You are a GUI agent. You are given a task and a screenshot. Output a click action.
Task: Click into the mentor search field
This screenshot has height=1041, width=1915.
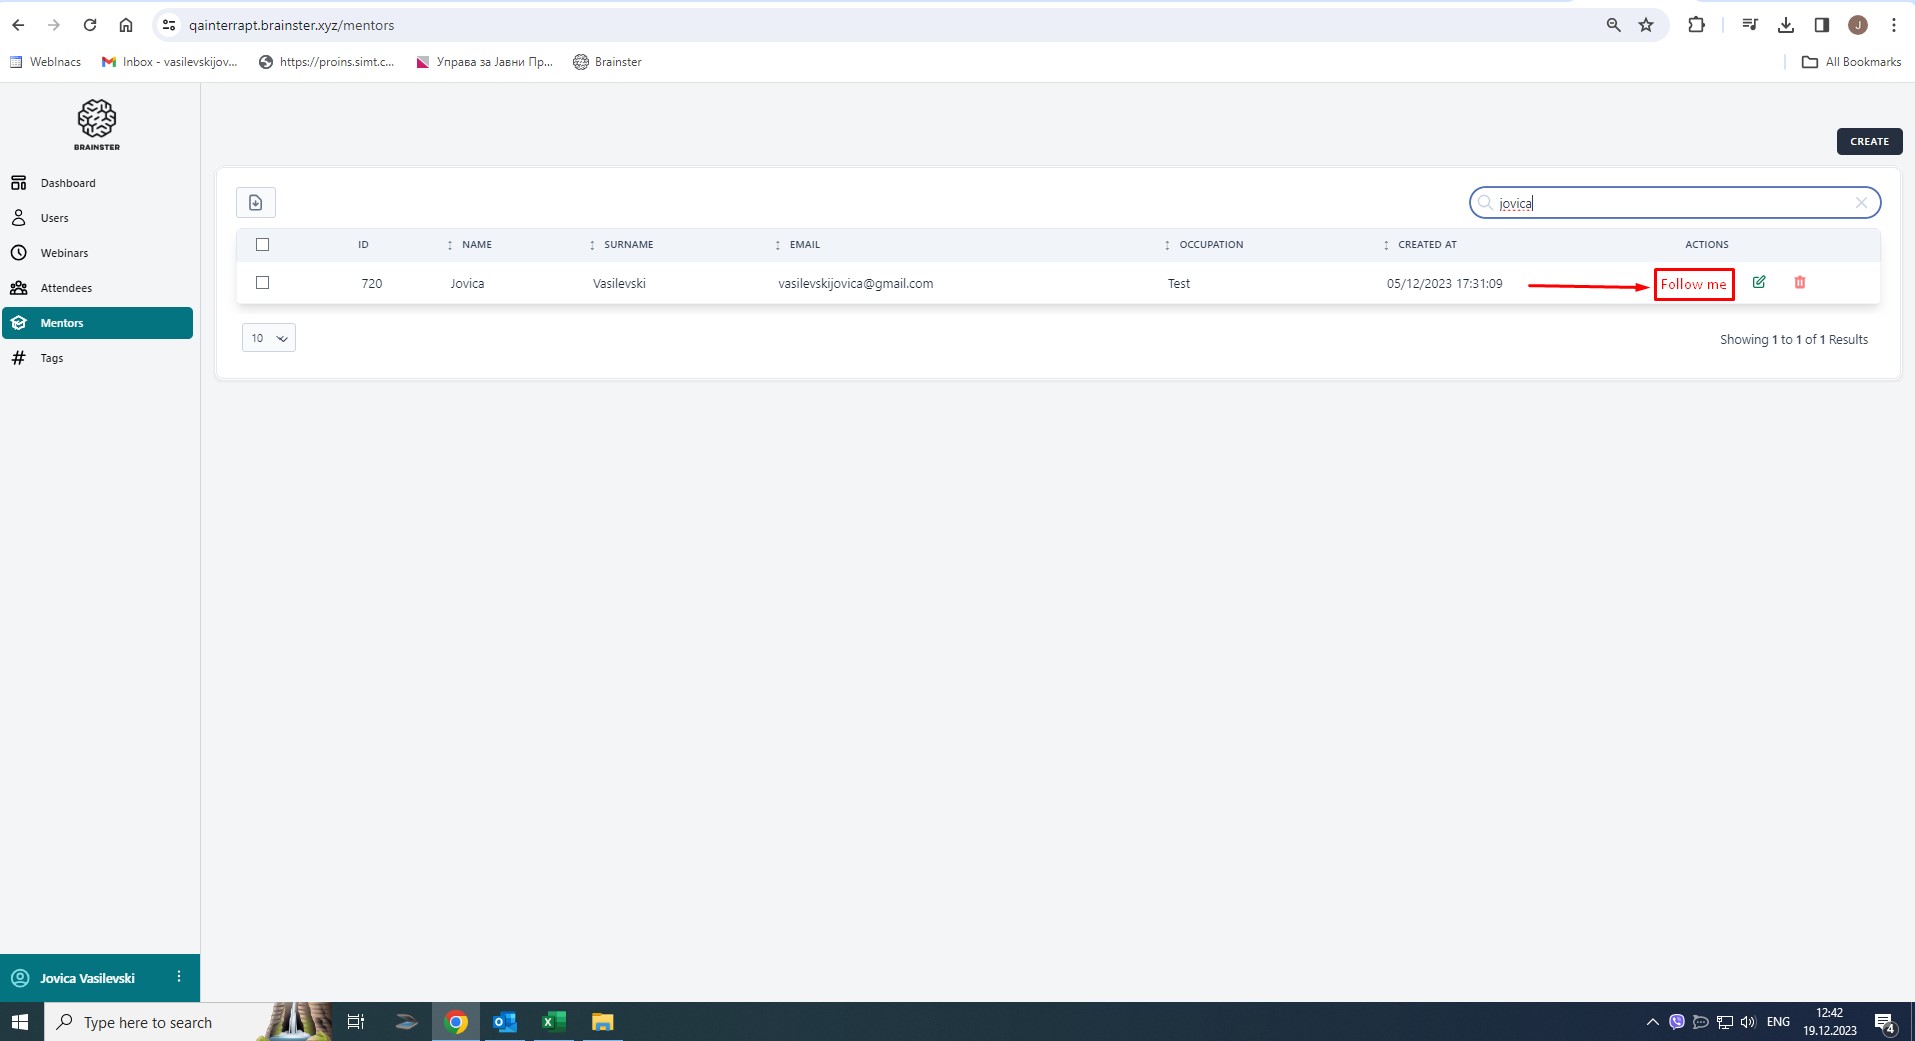(1670, 203)
